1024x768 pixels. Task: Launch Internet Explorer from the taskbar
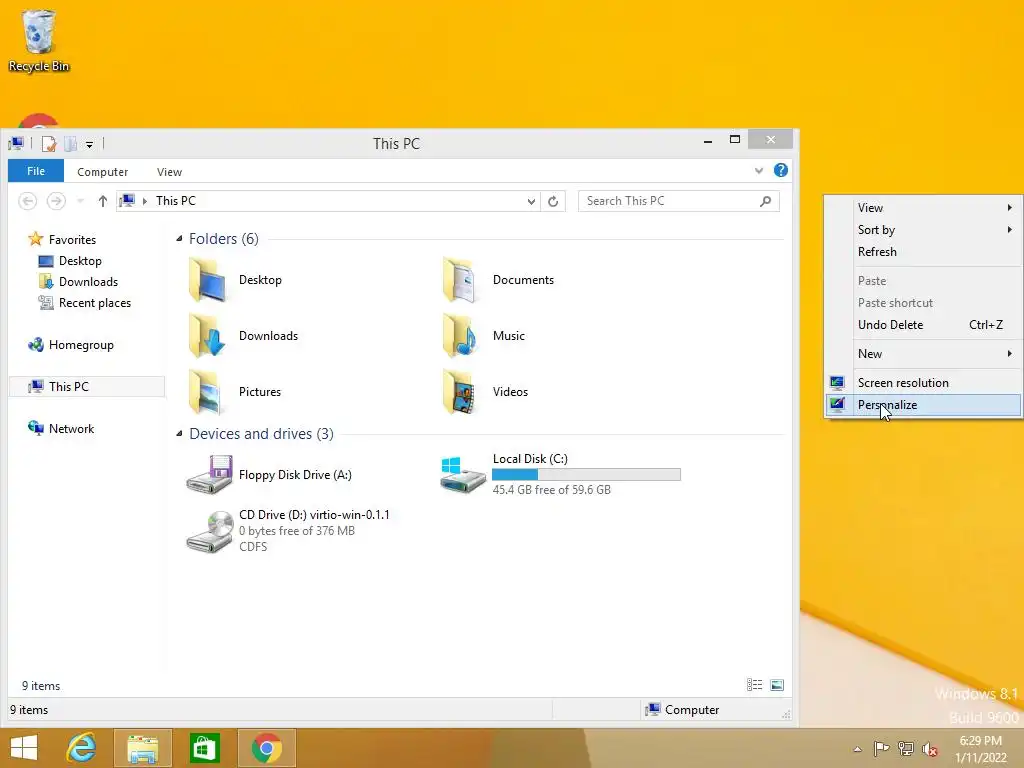(x=82, y=748)
